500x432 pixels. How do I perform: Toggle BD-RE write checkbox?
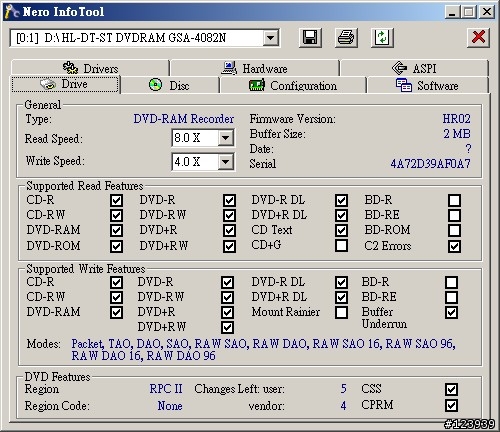pos(451,297)
